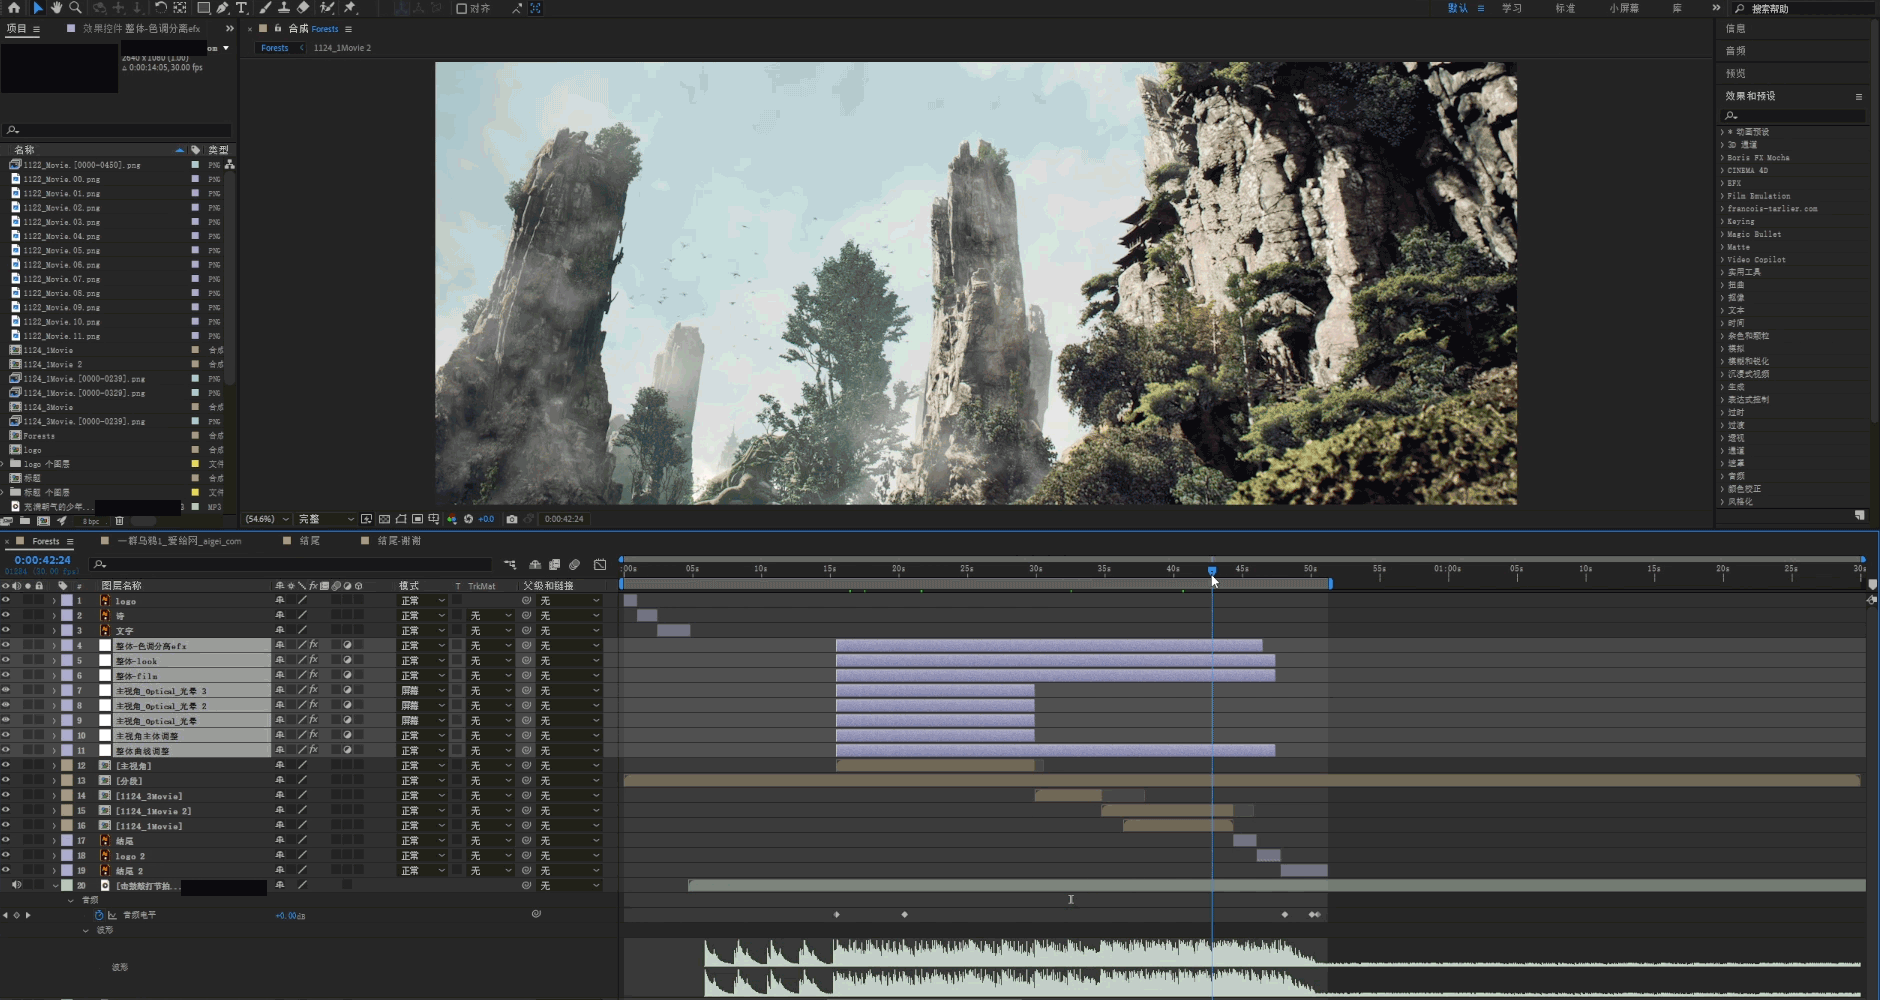This screenshot has height=1000, width=1880.
Task: Expand the 3D 通道 effects category
Action: (x=1722, y=145)
